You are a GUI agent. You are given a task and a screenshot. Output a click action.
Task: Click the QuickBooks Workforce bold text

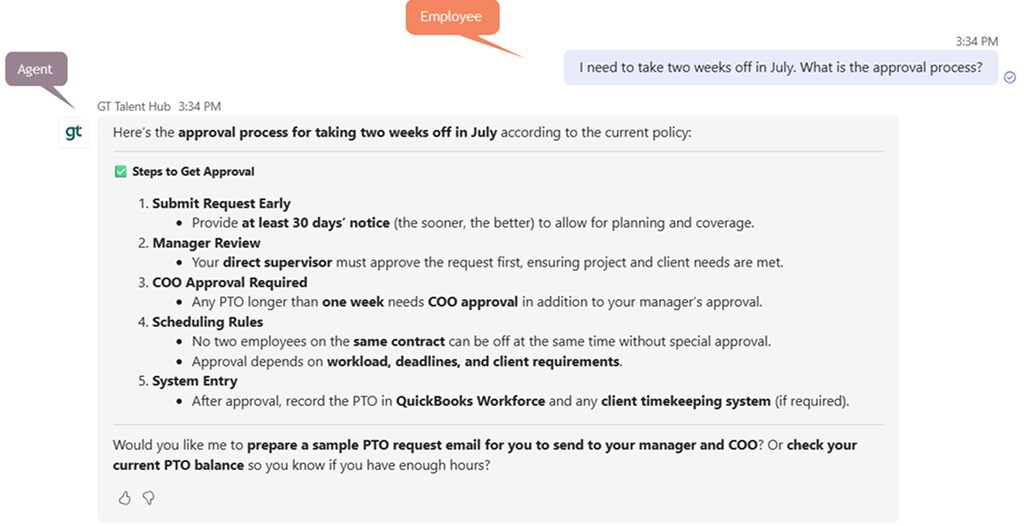(470, 401)
